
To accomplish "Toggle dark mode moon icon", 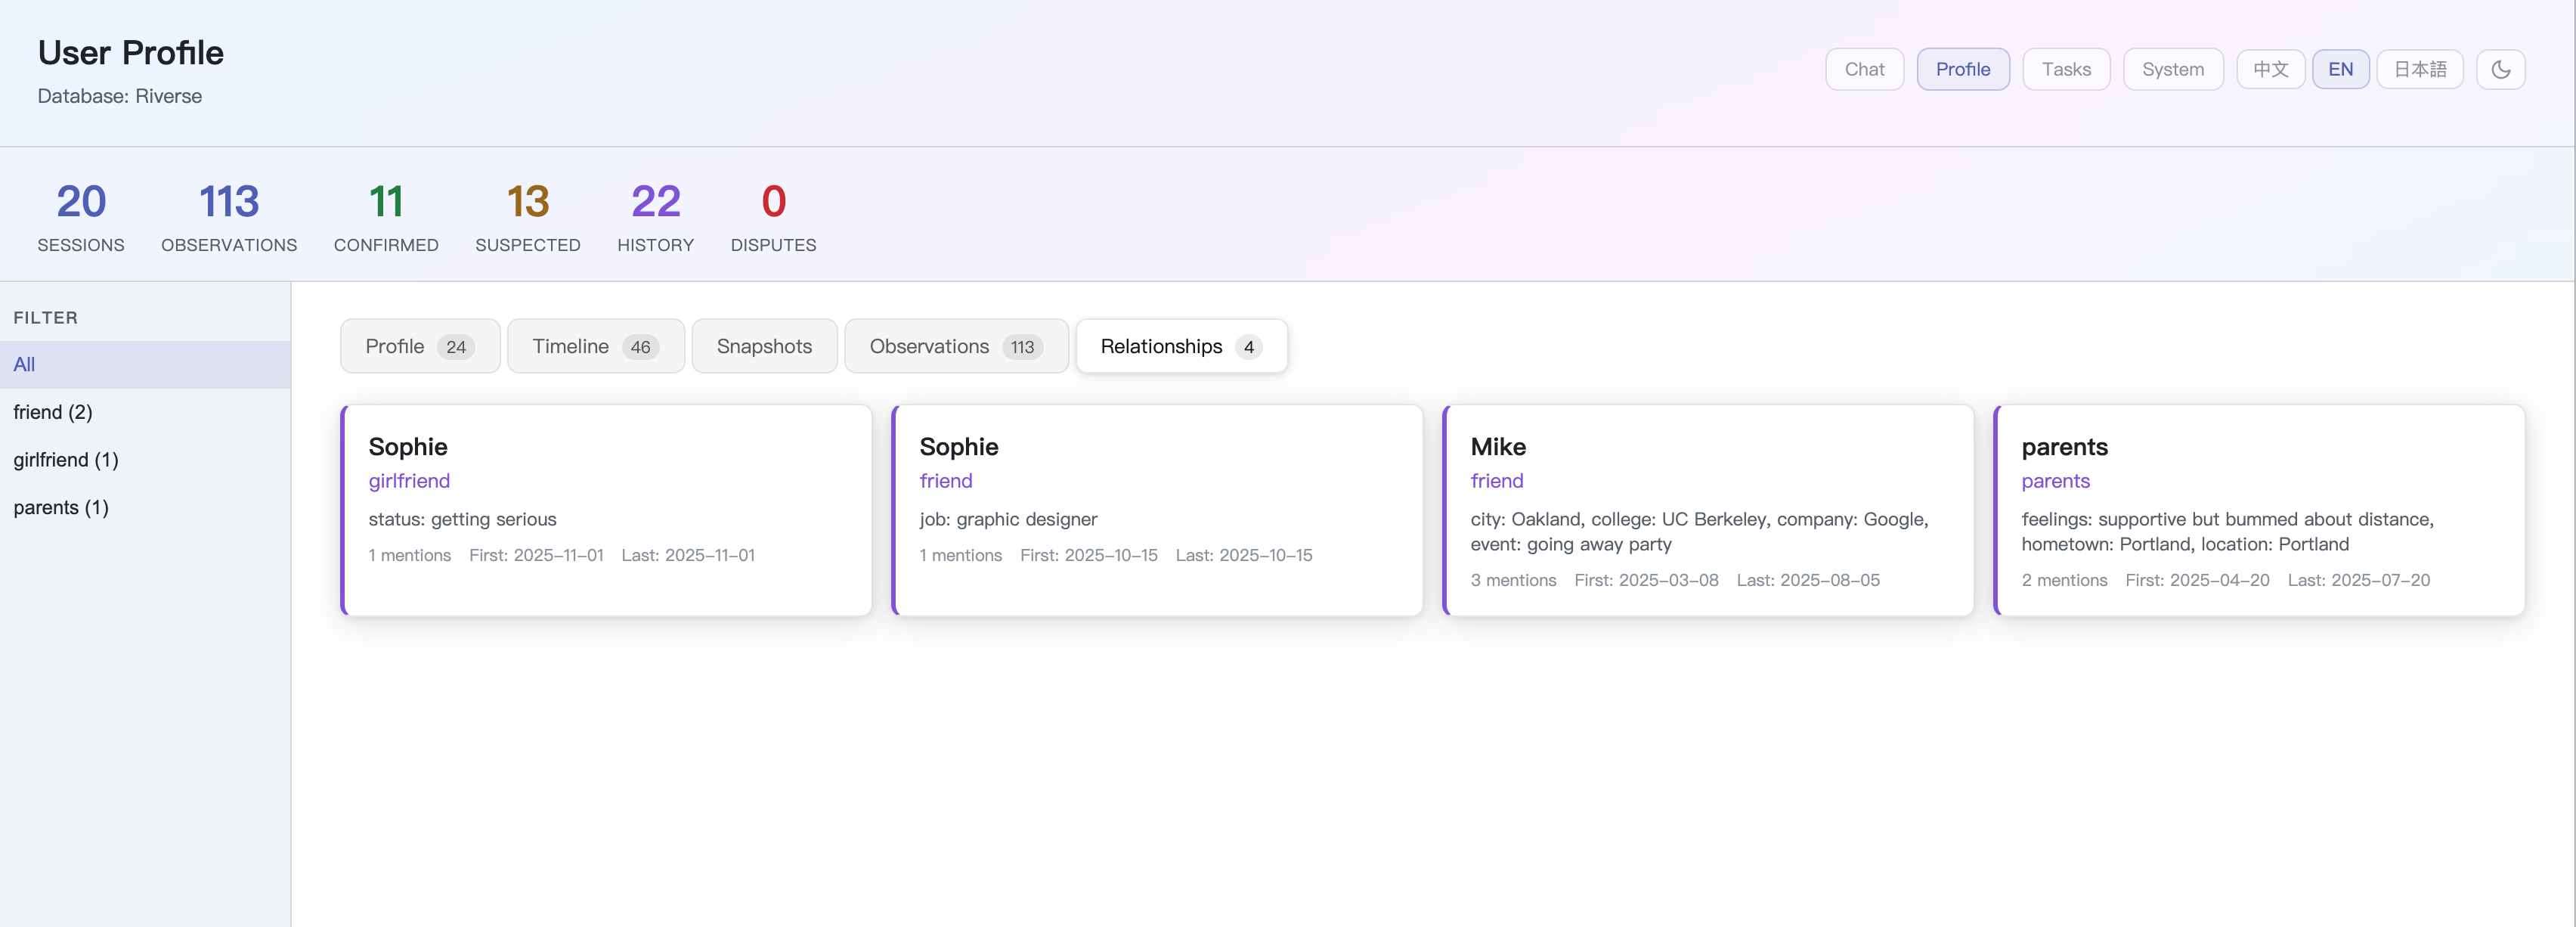I will click(x=2500, y=69).
